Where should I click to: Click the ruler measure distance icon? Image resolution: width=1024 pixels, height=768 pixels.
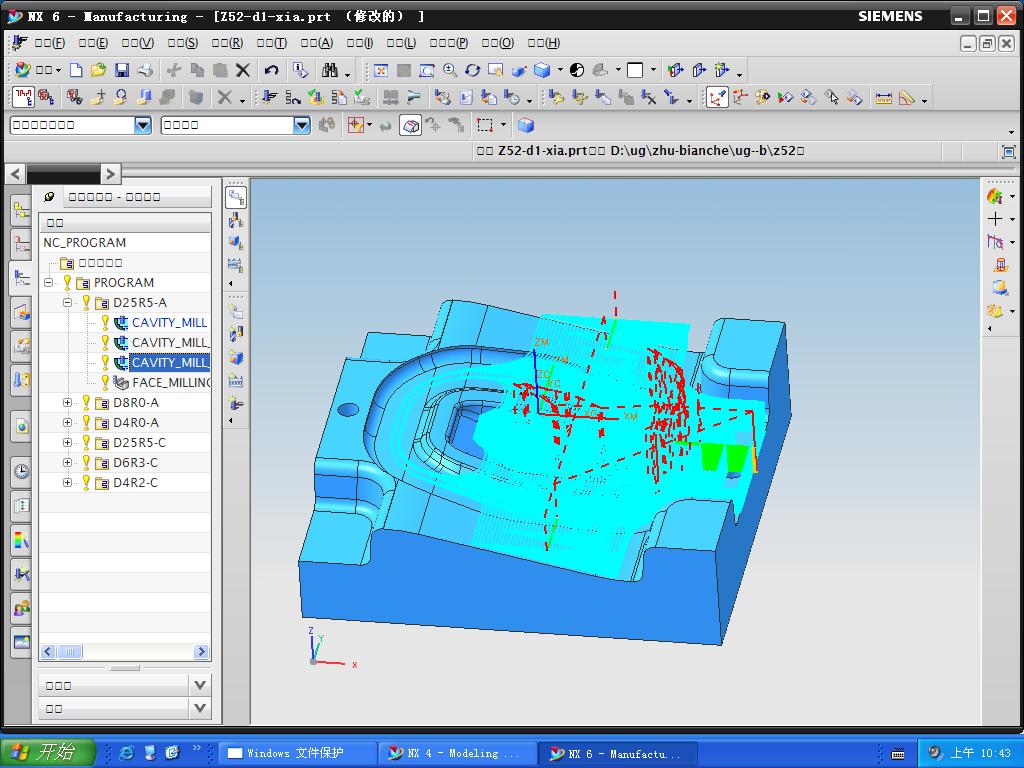point(883,97)
